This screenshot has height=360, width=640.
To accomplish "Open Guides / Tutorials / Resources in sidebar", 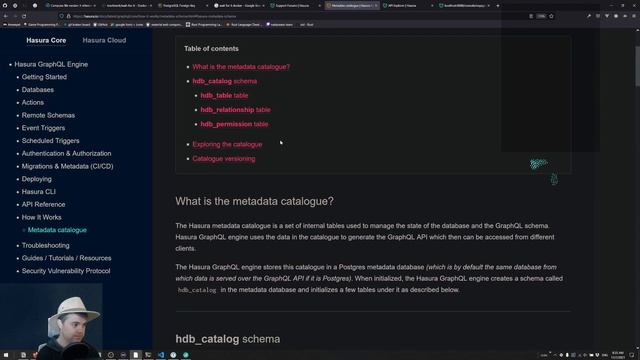I will [67, 258].
